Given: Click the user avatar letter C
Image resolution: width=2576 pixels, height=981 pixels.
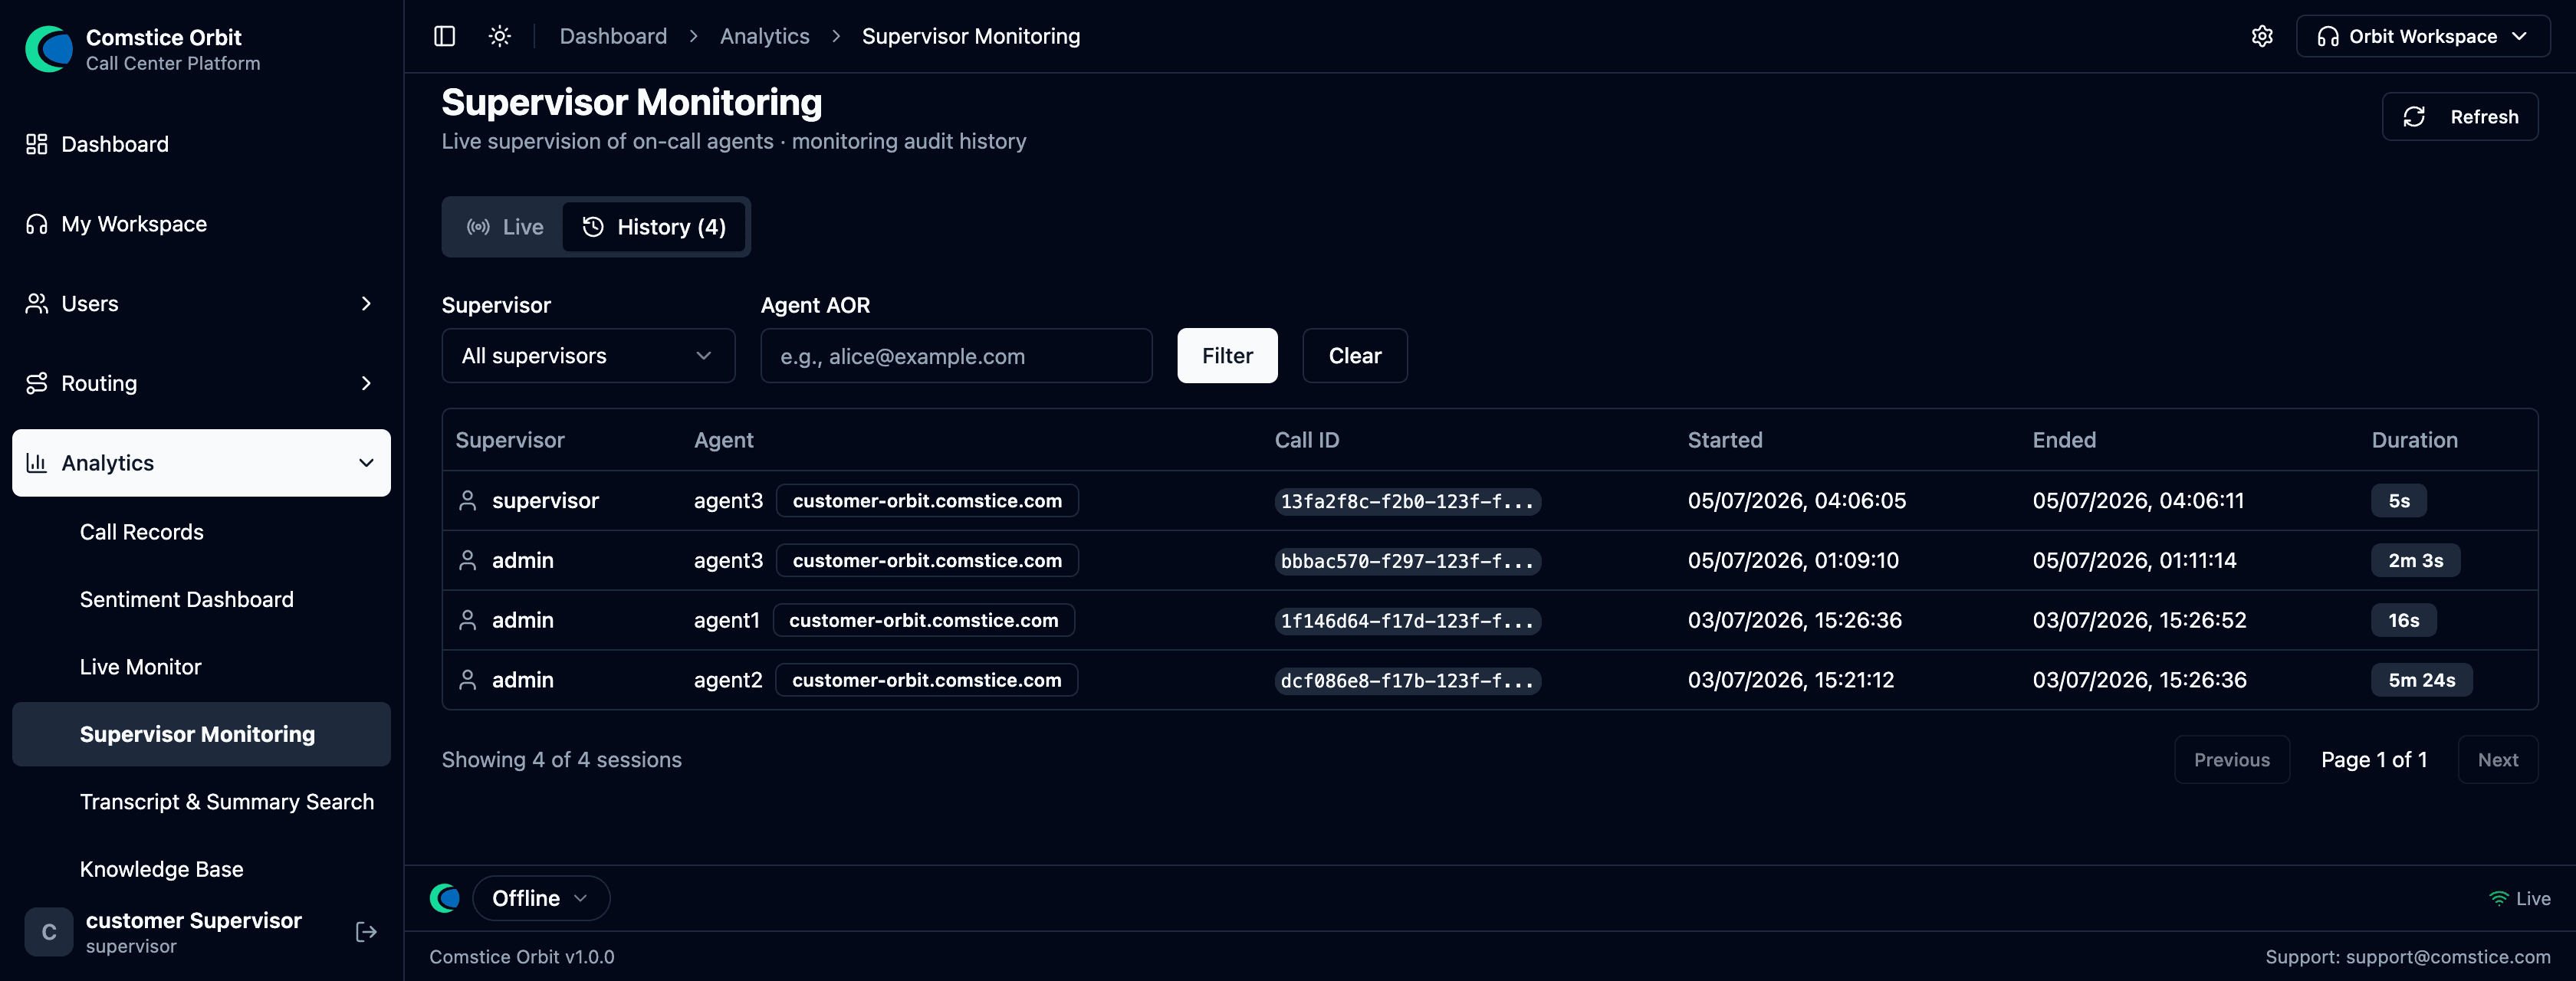Looking at the screenshot, I should click(49, 932).
